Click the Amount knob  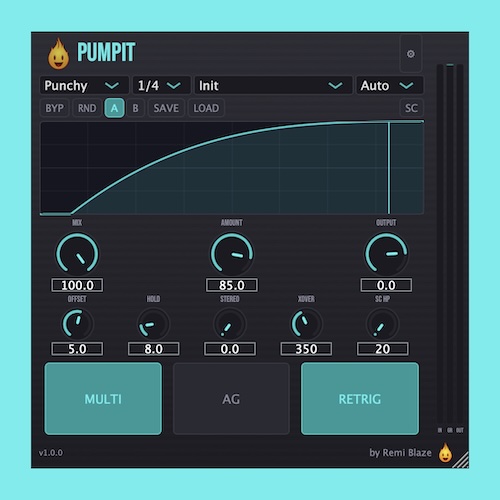tap(232, 254)
